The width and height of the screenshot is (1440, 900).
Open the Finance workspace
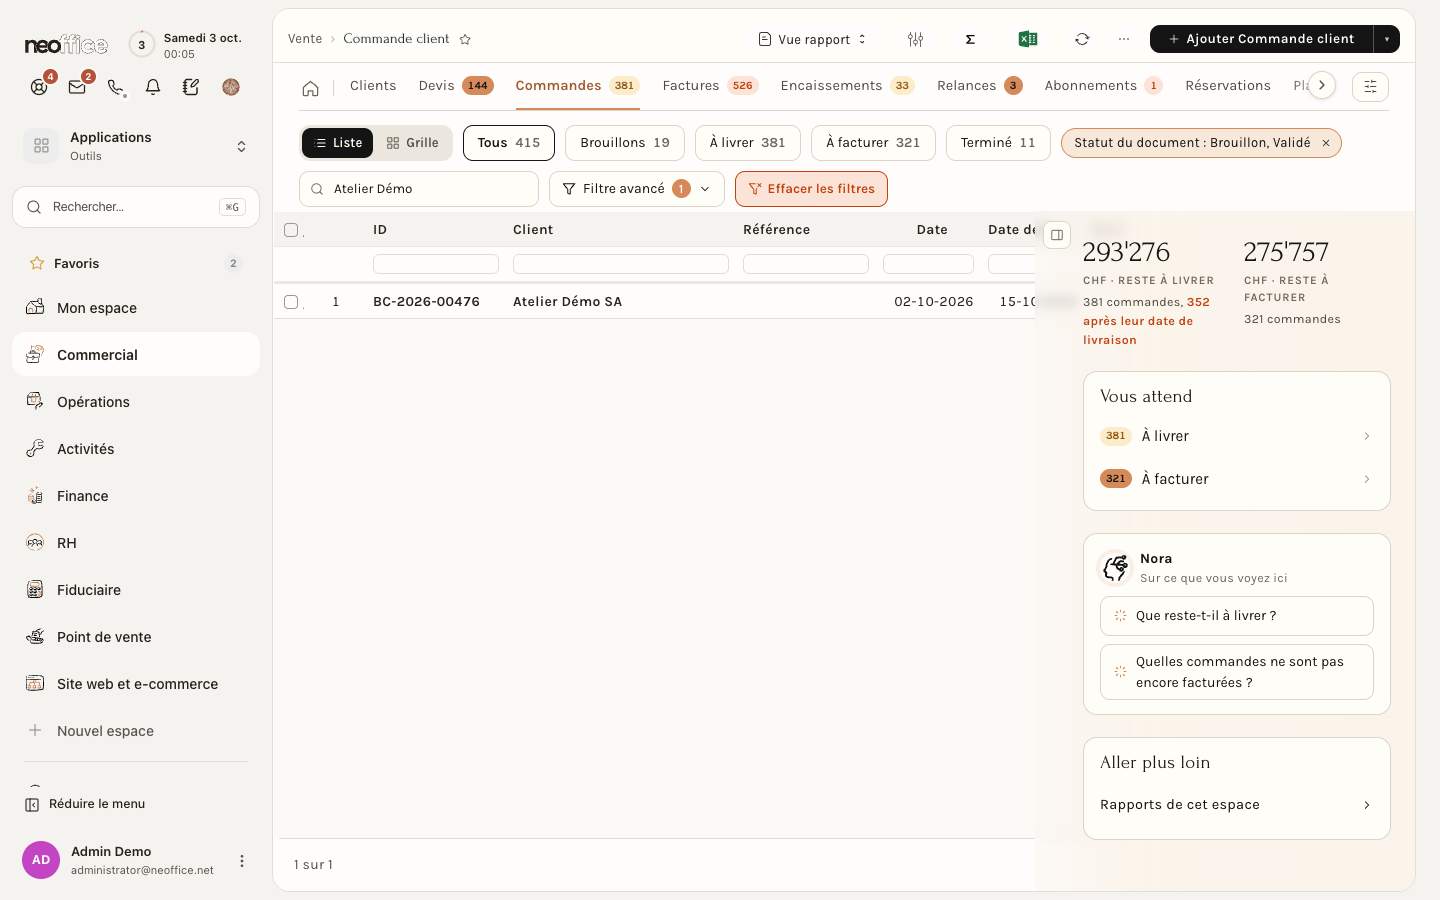[136, 496]
